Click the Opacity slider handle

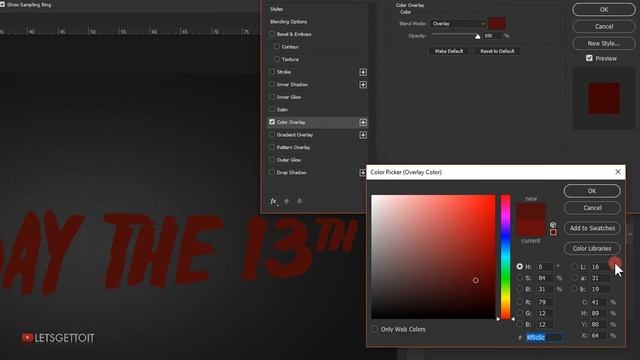(478, 36)
